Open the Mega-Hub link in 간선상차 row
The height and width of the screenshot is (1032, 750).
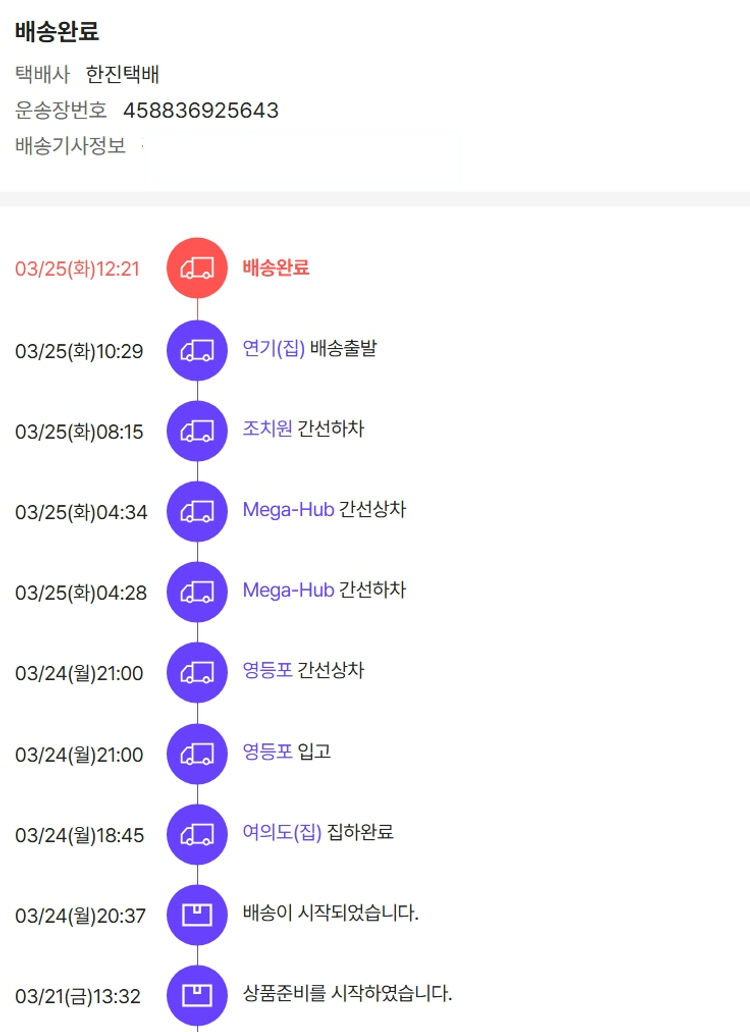pyautogui.click(x=288, y=510)
